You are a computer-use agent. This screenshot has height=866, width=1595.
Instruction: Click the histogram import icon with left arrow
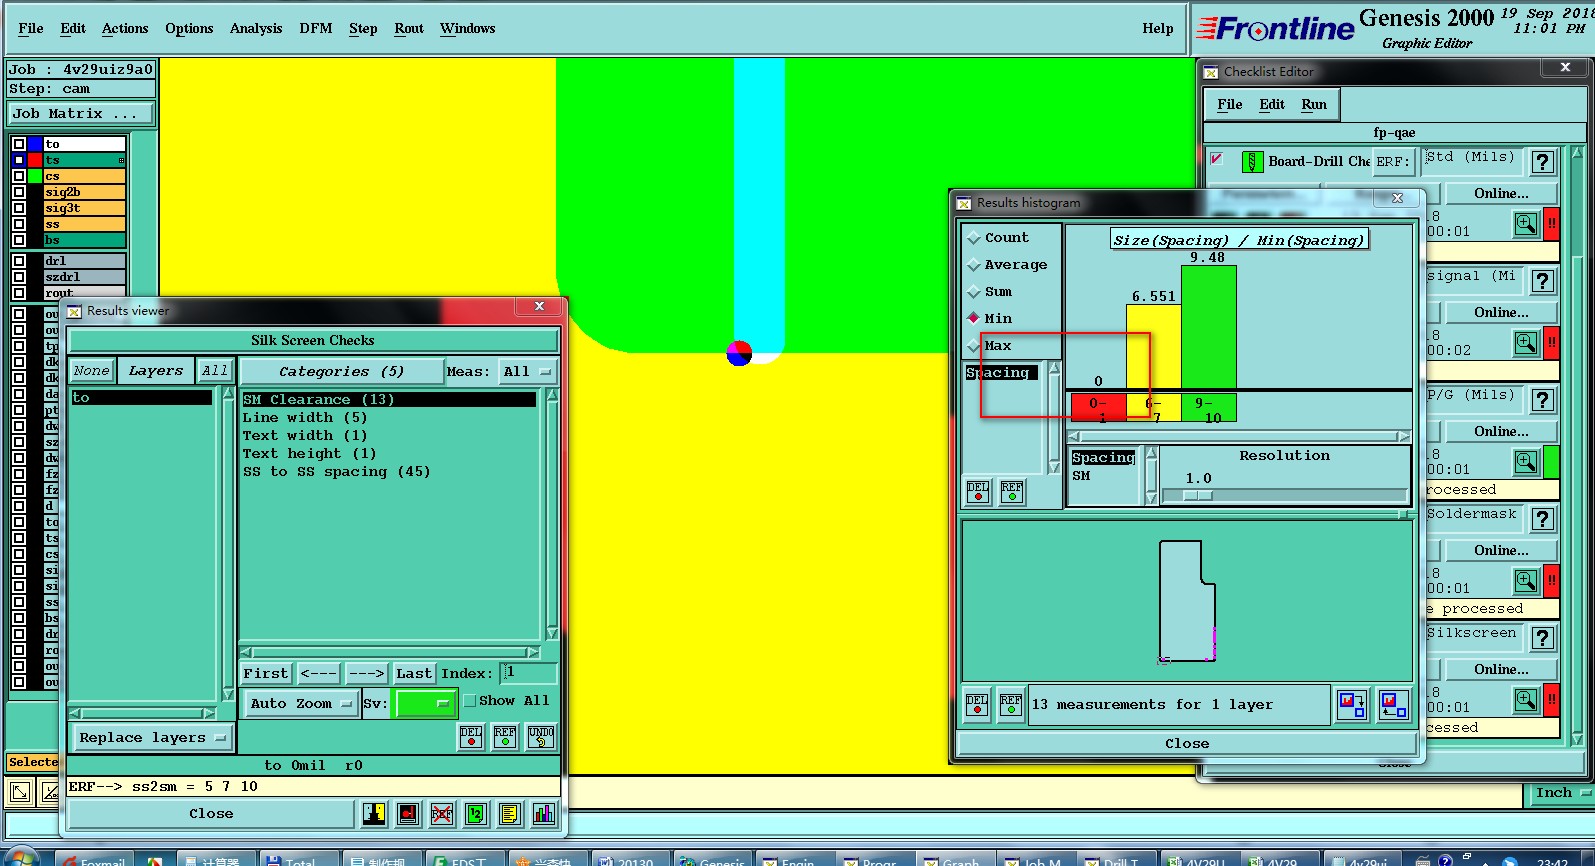pyautogui.click(x=1393, y=705)
